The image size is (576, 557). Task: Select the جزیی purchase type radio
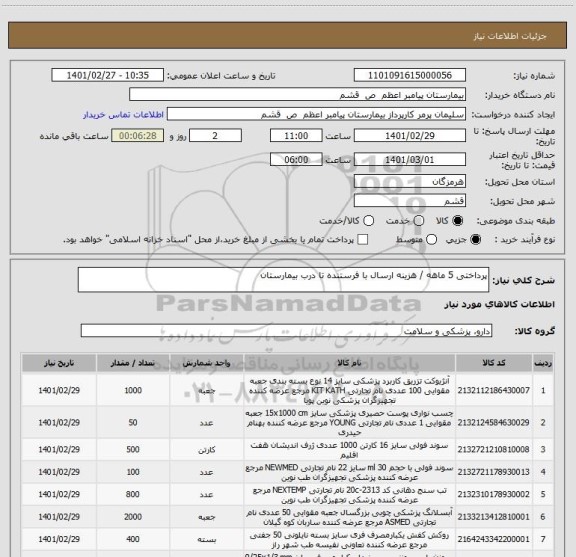475,240
